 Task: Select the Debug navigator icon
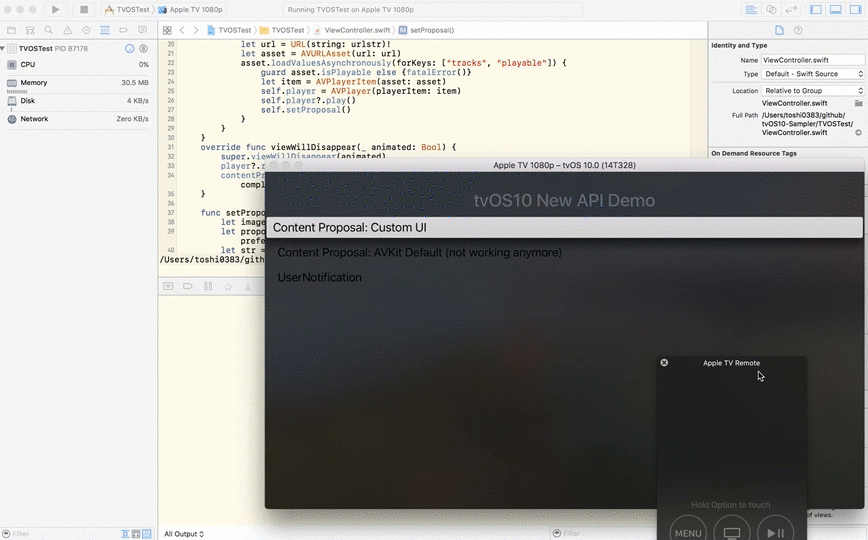105,30
